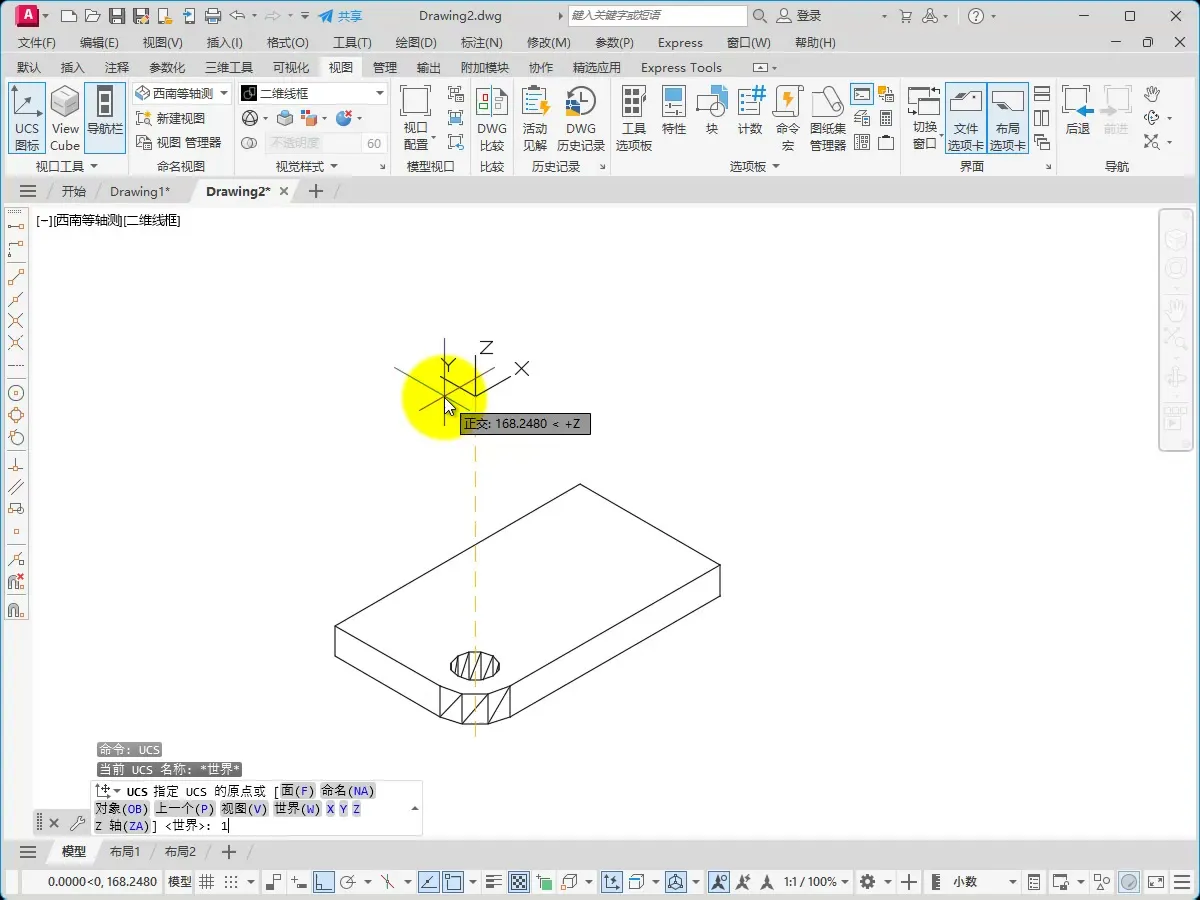Click the 不透明度 (opacity) slider
1200x900 pixels.
(312, 143)
